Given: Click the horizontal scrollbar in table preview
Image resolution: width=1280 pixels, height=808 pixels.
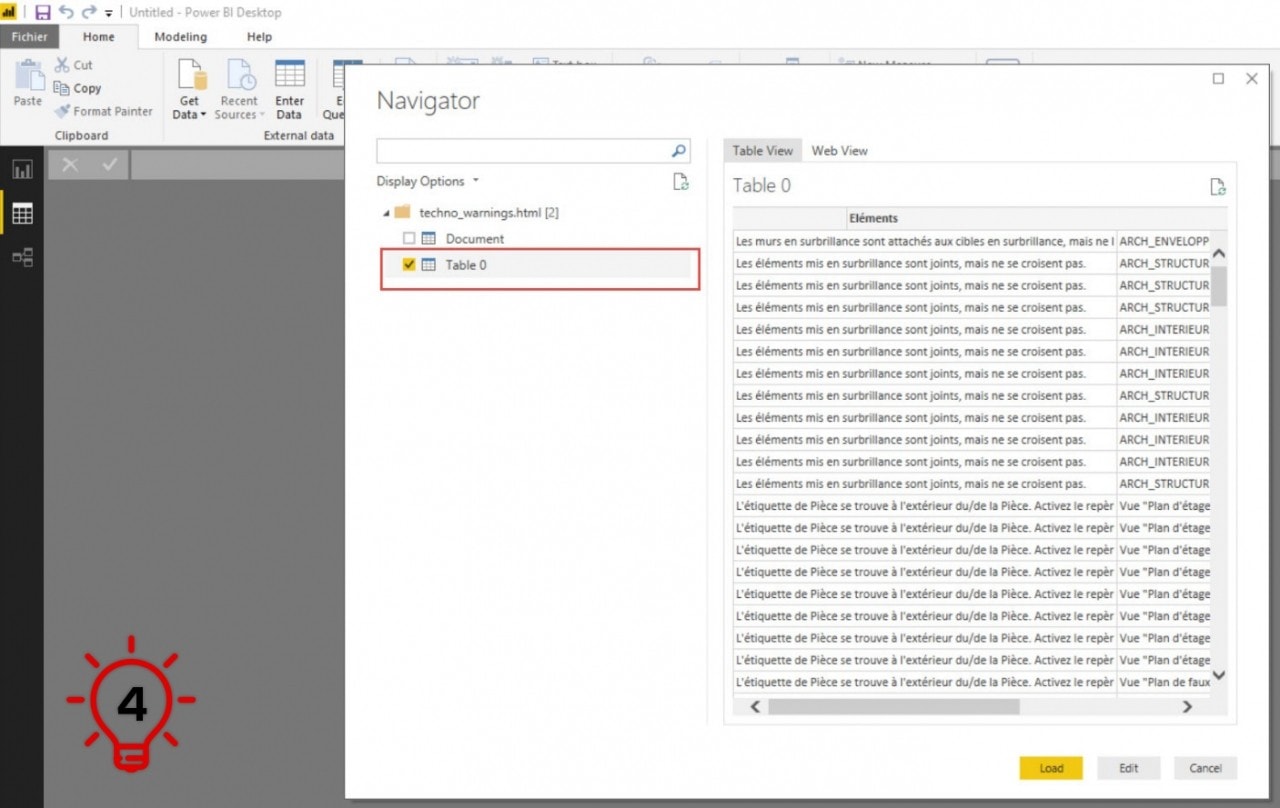Looking at the screenshot, I should click(x=893, y=706).
